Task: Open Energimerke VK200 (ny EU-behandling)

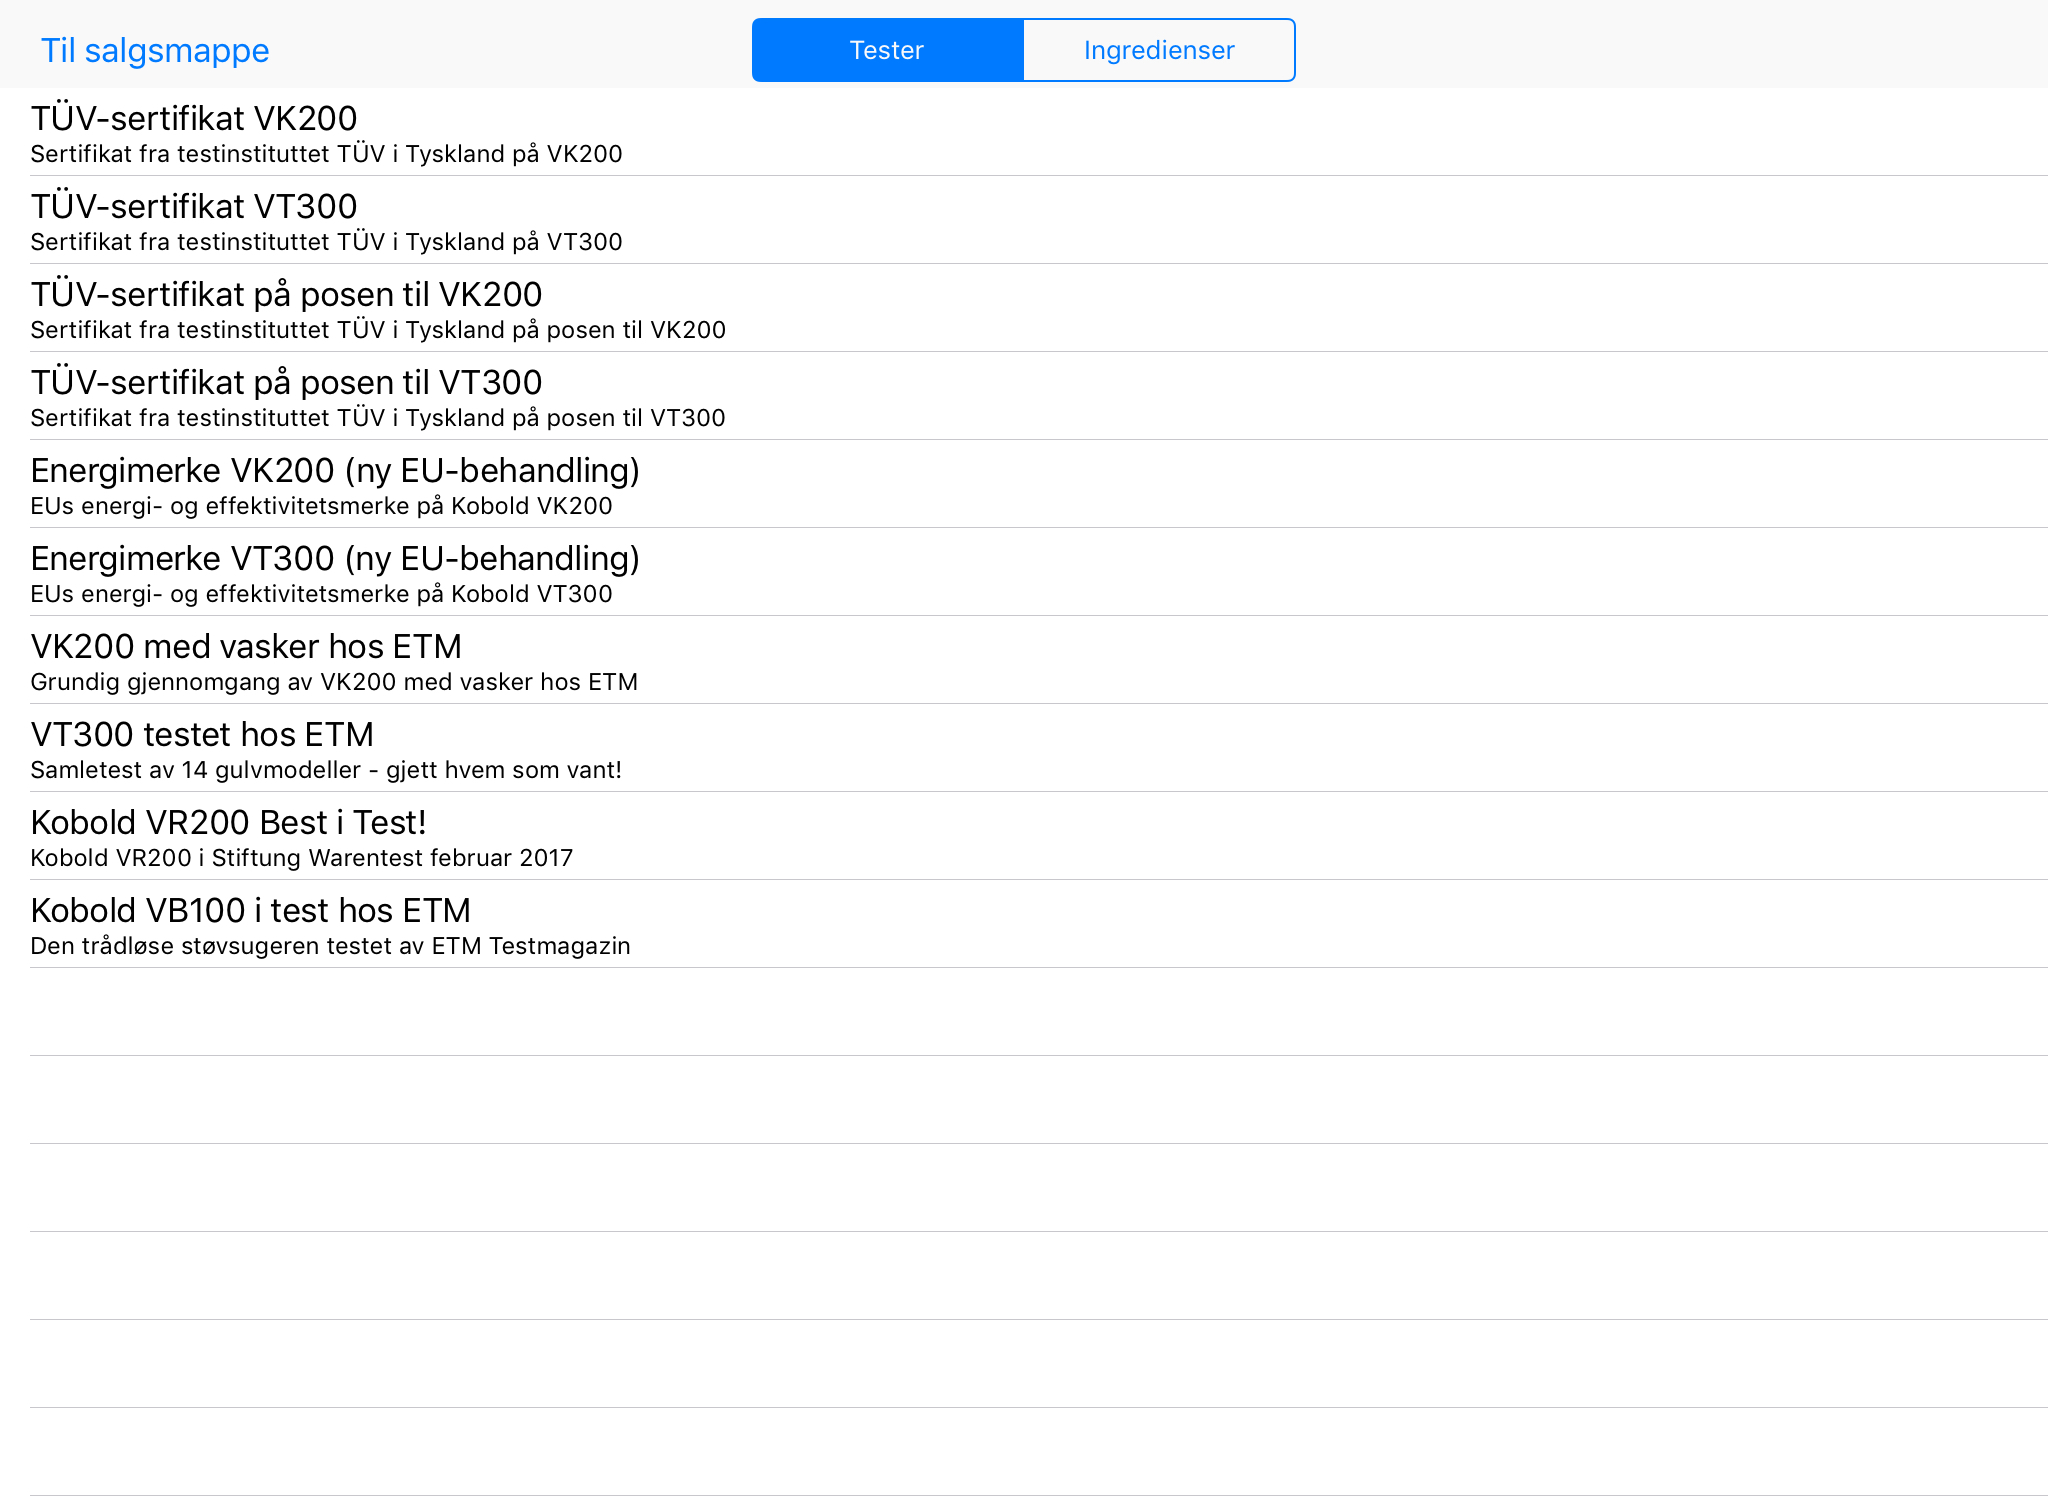Action: click(x=335, y=471)
